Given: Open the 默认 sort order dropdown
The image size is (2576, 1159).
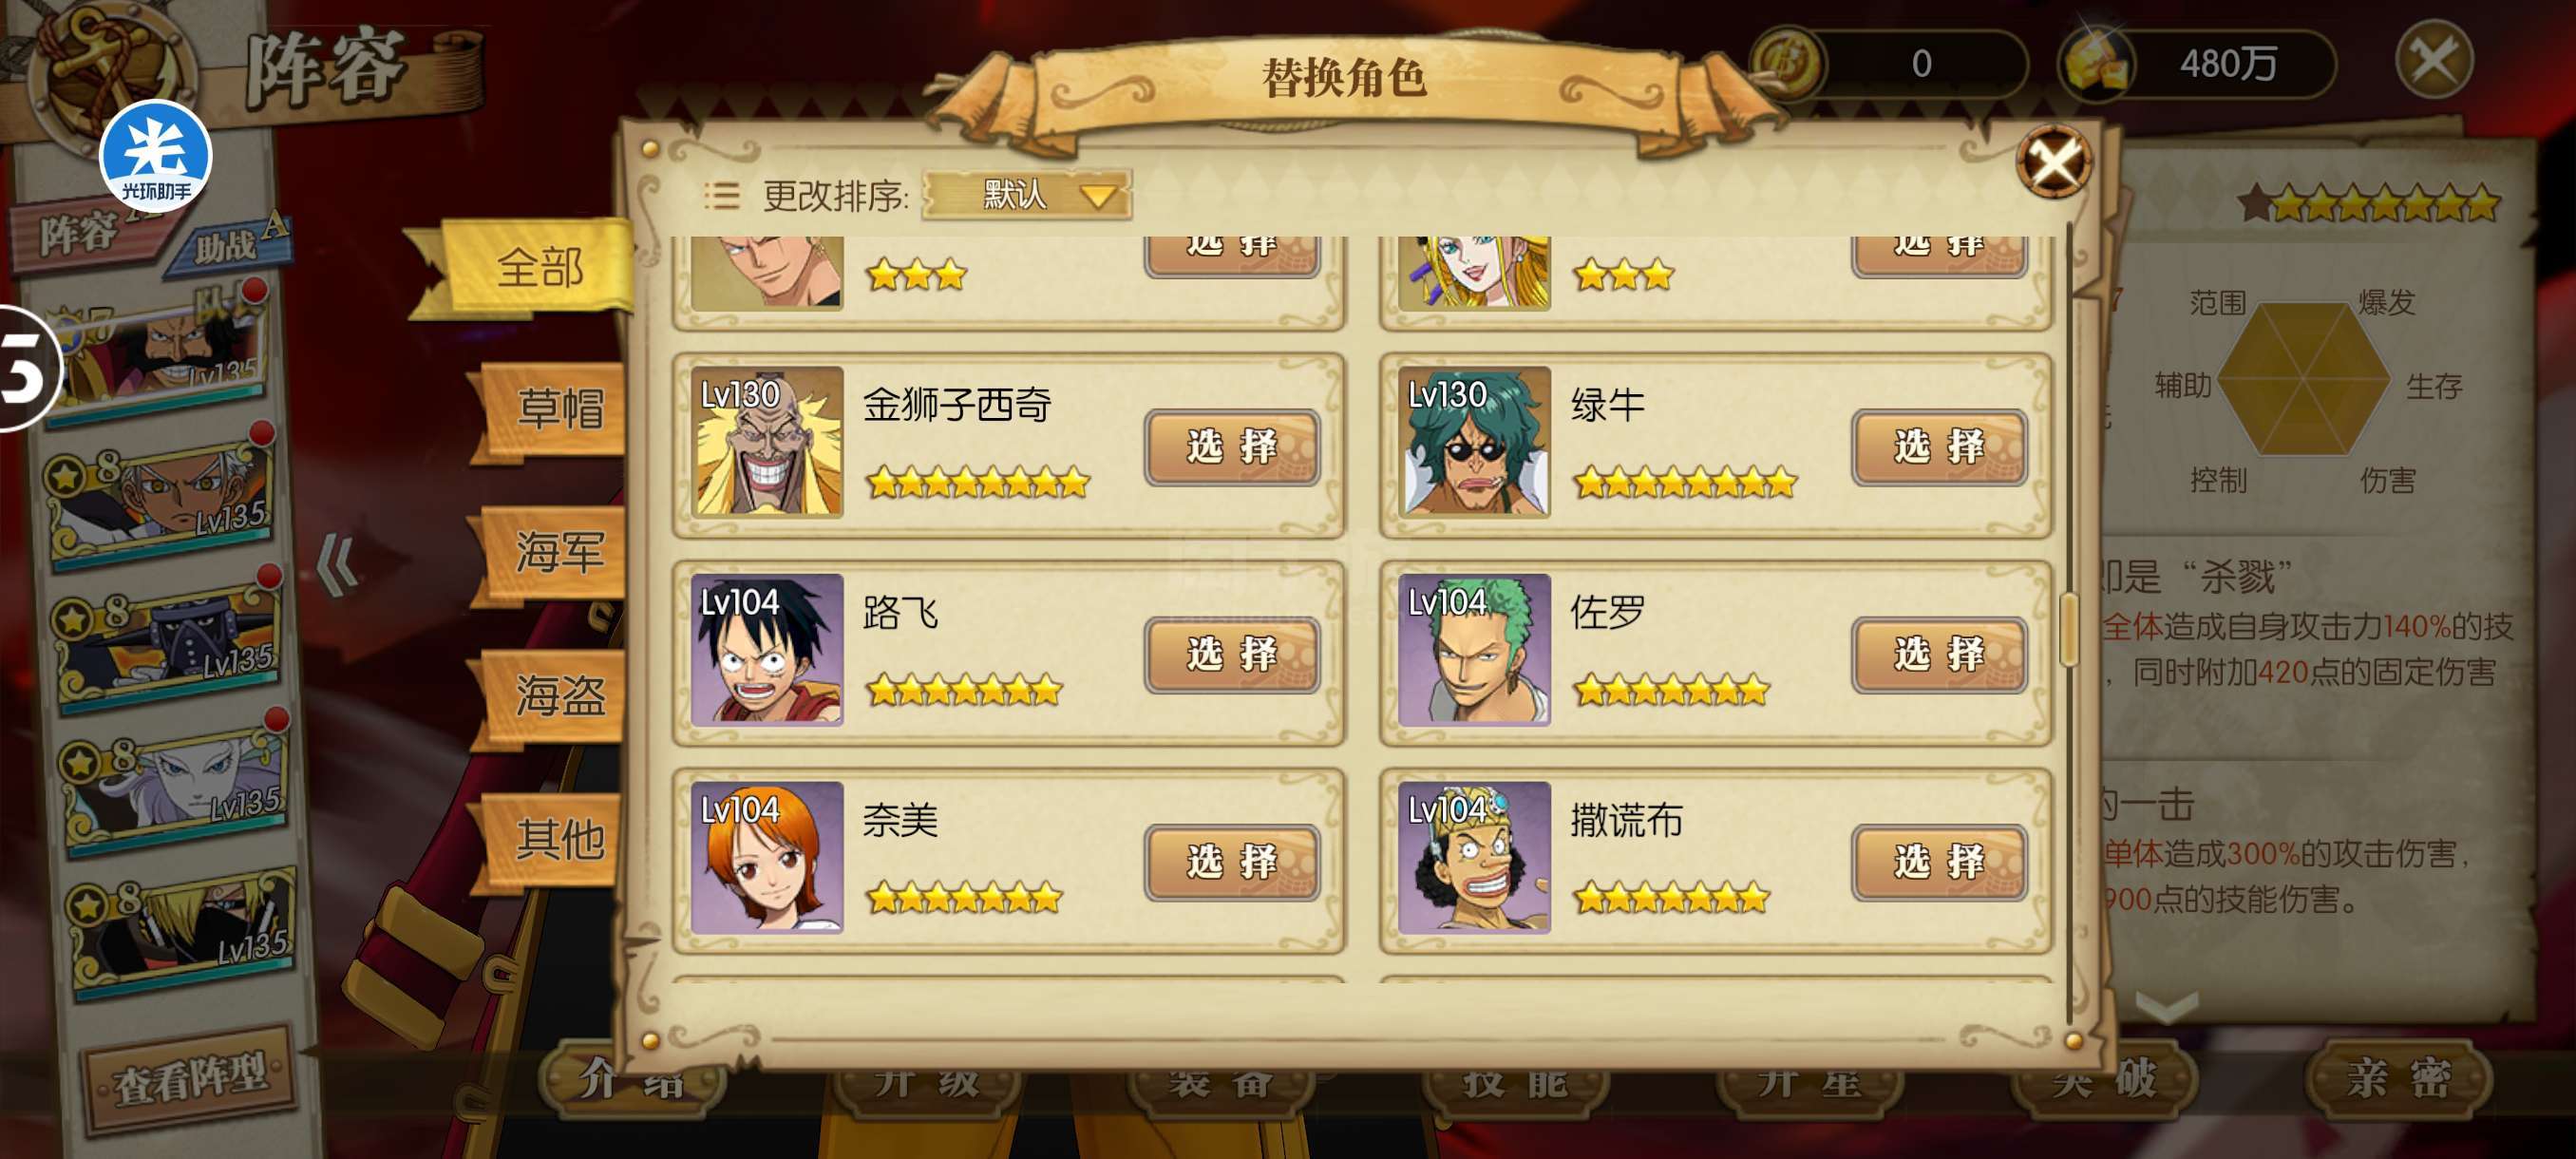Looking at the screenshot, I should coord(1027,194).
